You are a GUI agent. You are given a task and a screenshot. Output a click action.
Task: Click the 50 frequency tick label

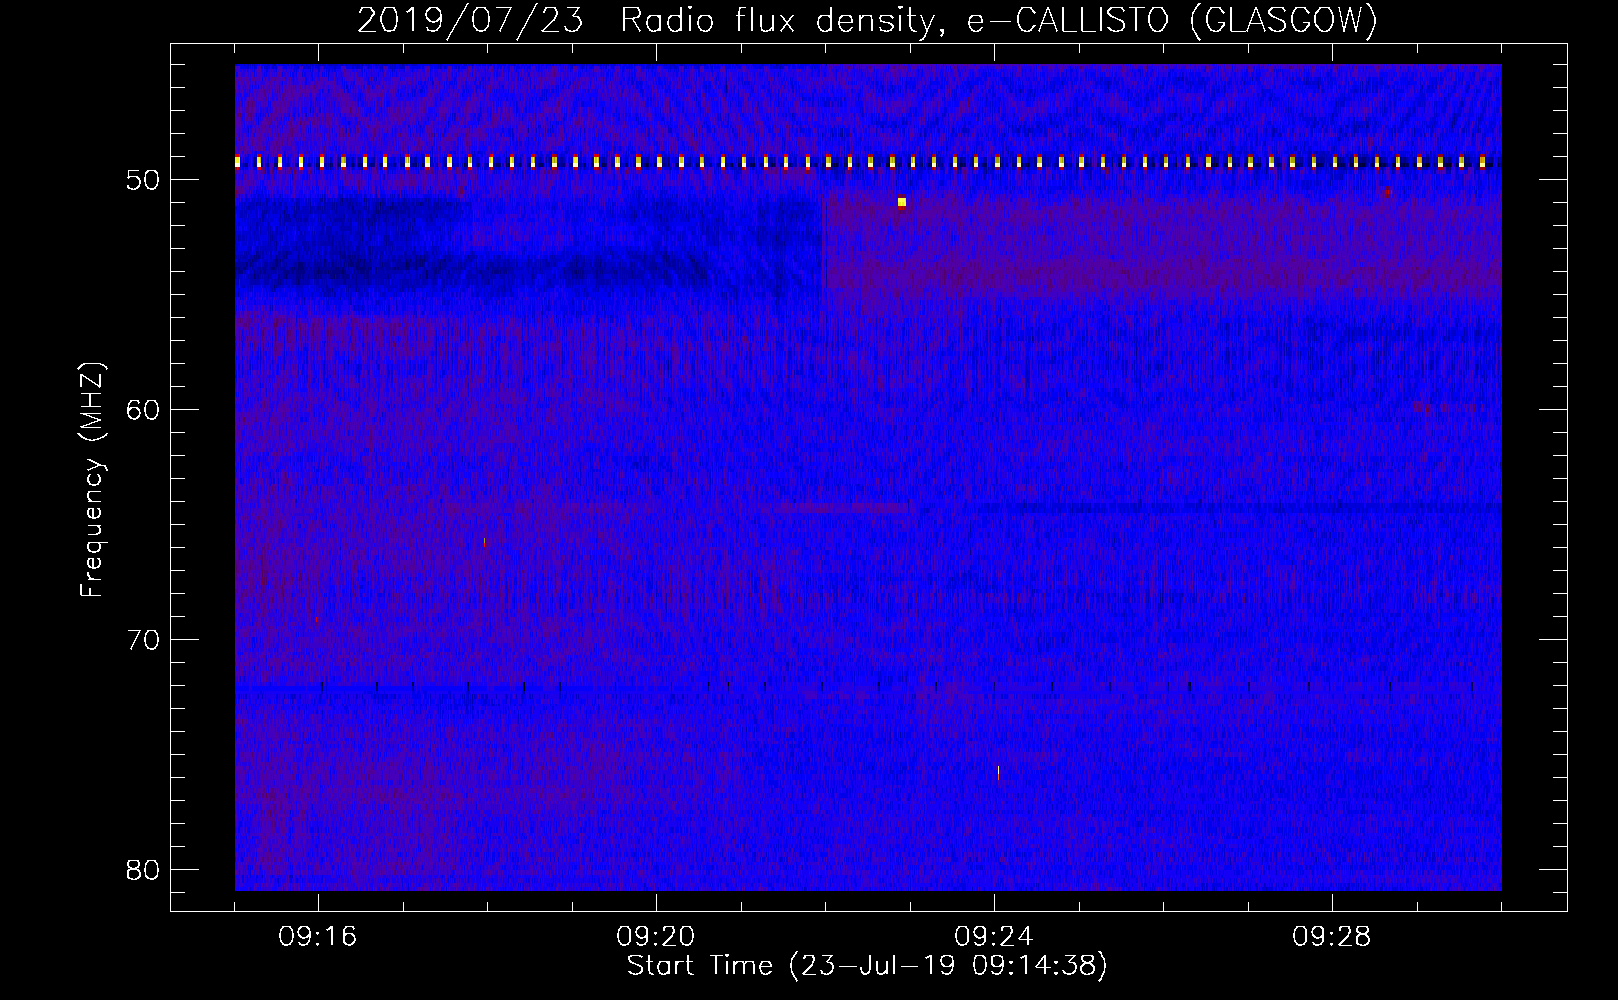(x=144, y=180)
